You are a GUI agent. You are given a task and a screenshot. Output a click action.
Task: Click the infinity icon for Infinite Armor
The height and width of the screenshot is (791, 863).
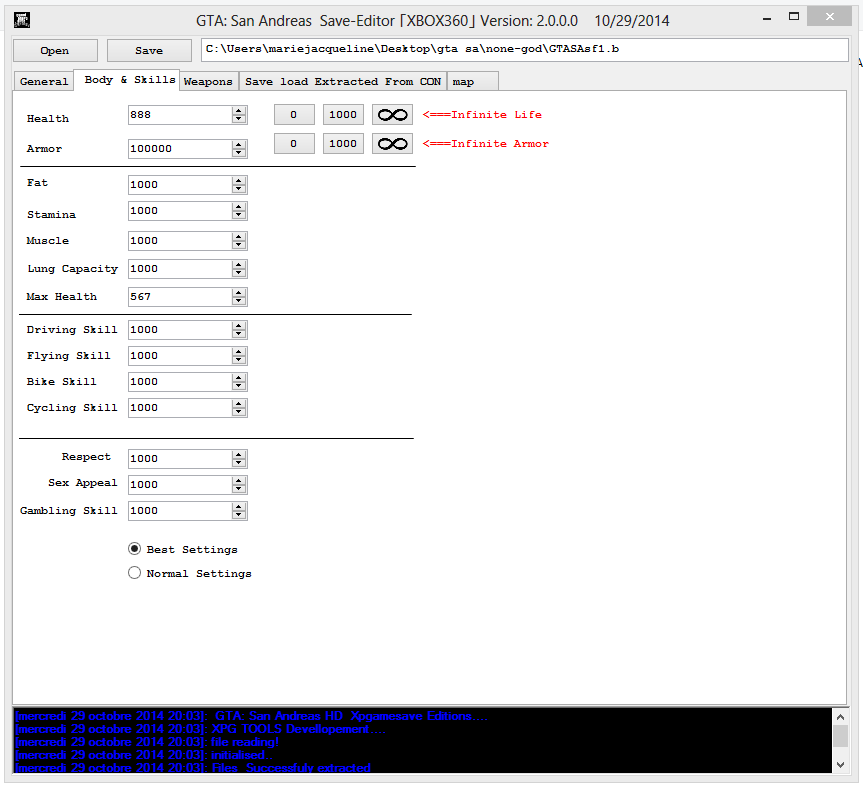[x=392, y=144]
